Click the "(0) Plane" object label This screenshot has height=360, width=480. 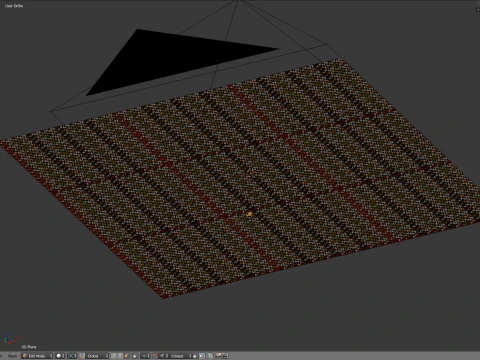(x=29, y=347)
